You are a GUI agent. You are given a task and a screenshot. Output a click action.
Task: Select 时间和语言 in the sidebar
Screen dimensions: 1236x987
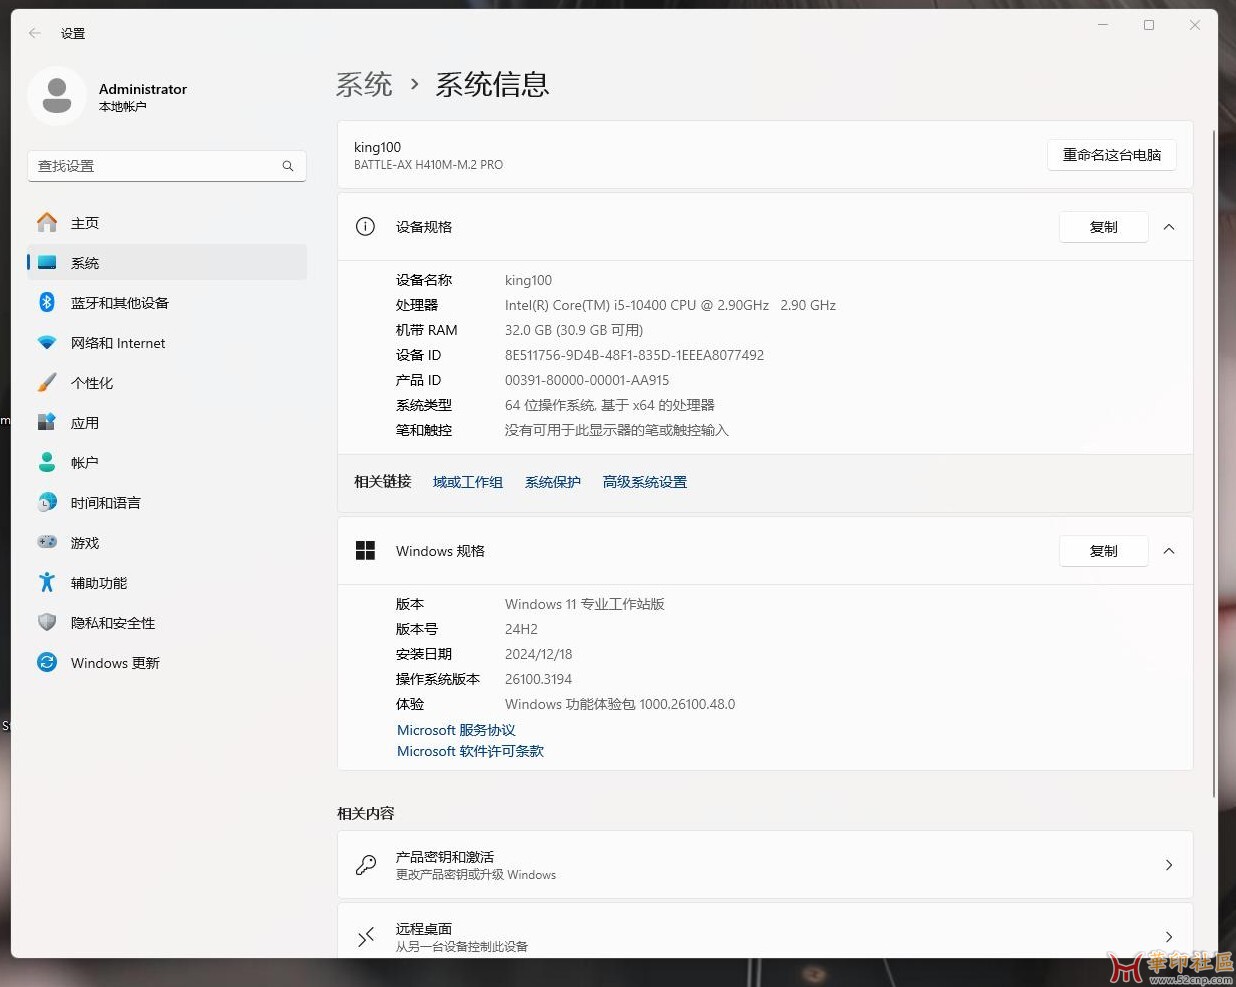[167, 503]
